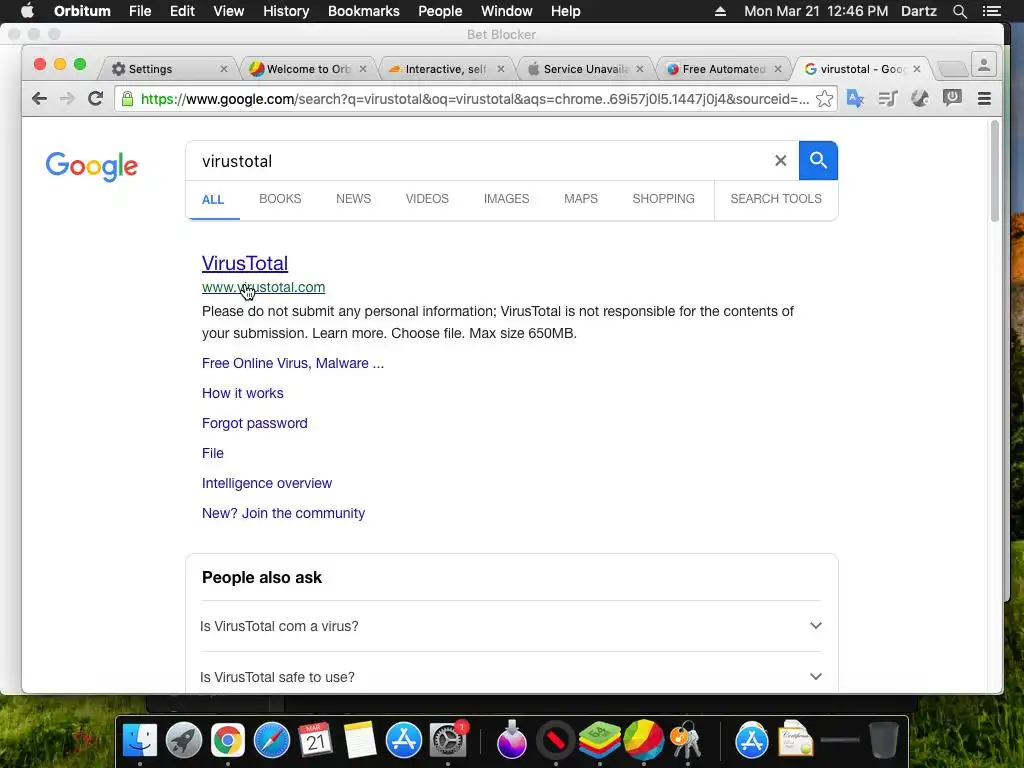The image size is (1024, 768).
Task: Open the 'Intelligence overview' sitelink
Action: [266, 483]
